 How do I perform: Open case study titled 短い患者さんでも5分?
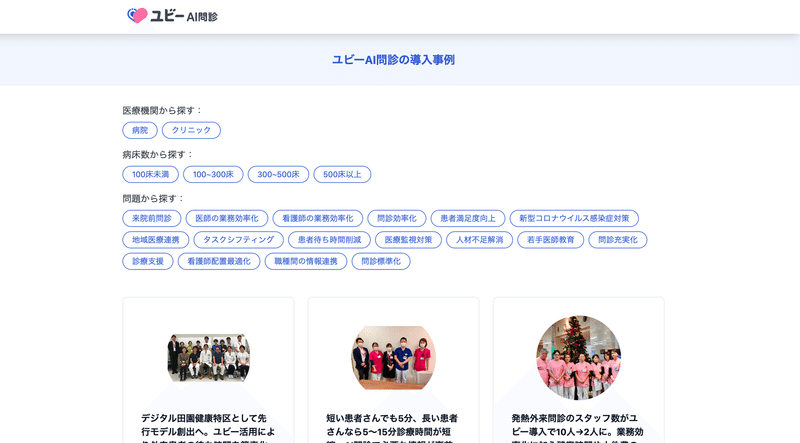393,427
